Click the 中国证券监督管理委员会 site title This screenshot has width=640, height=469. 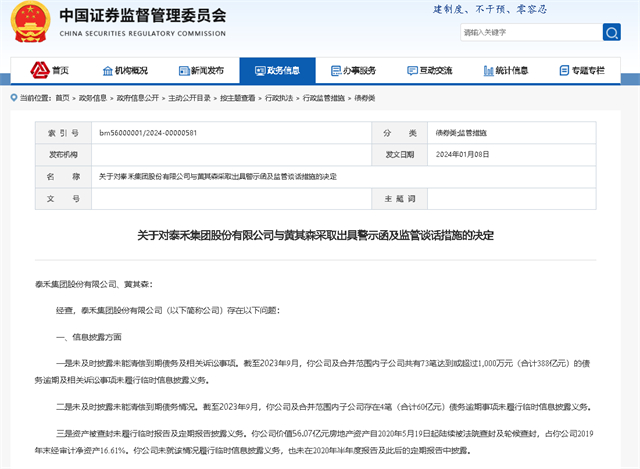click(x=142, y=16)
